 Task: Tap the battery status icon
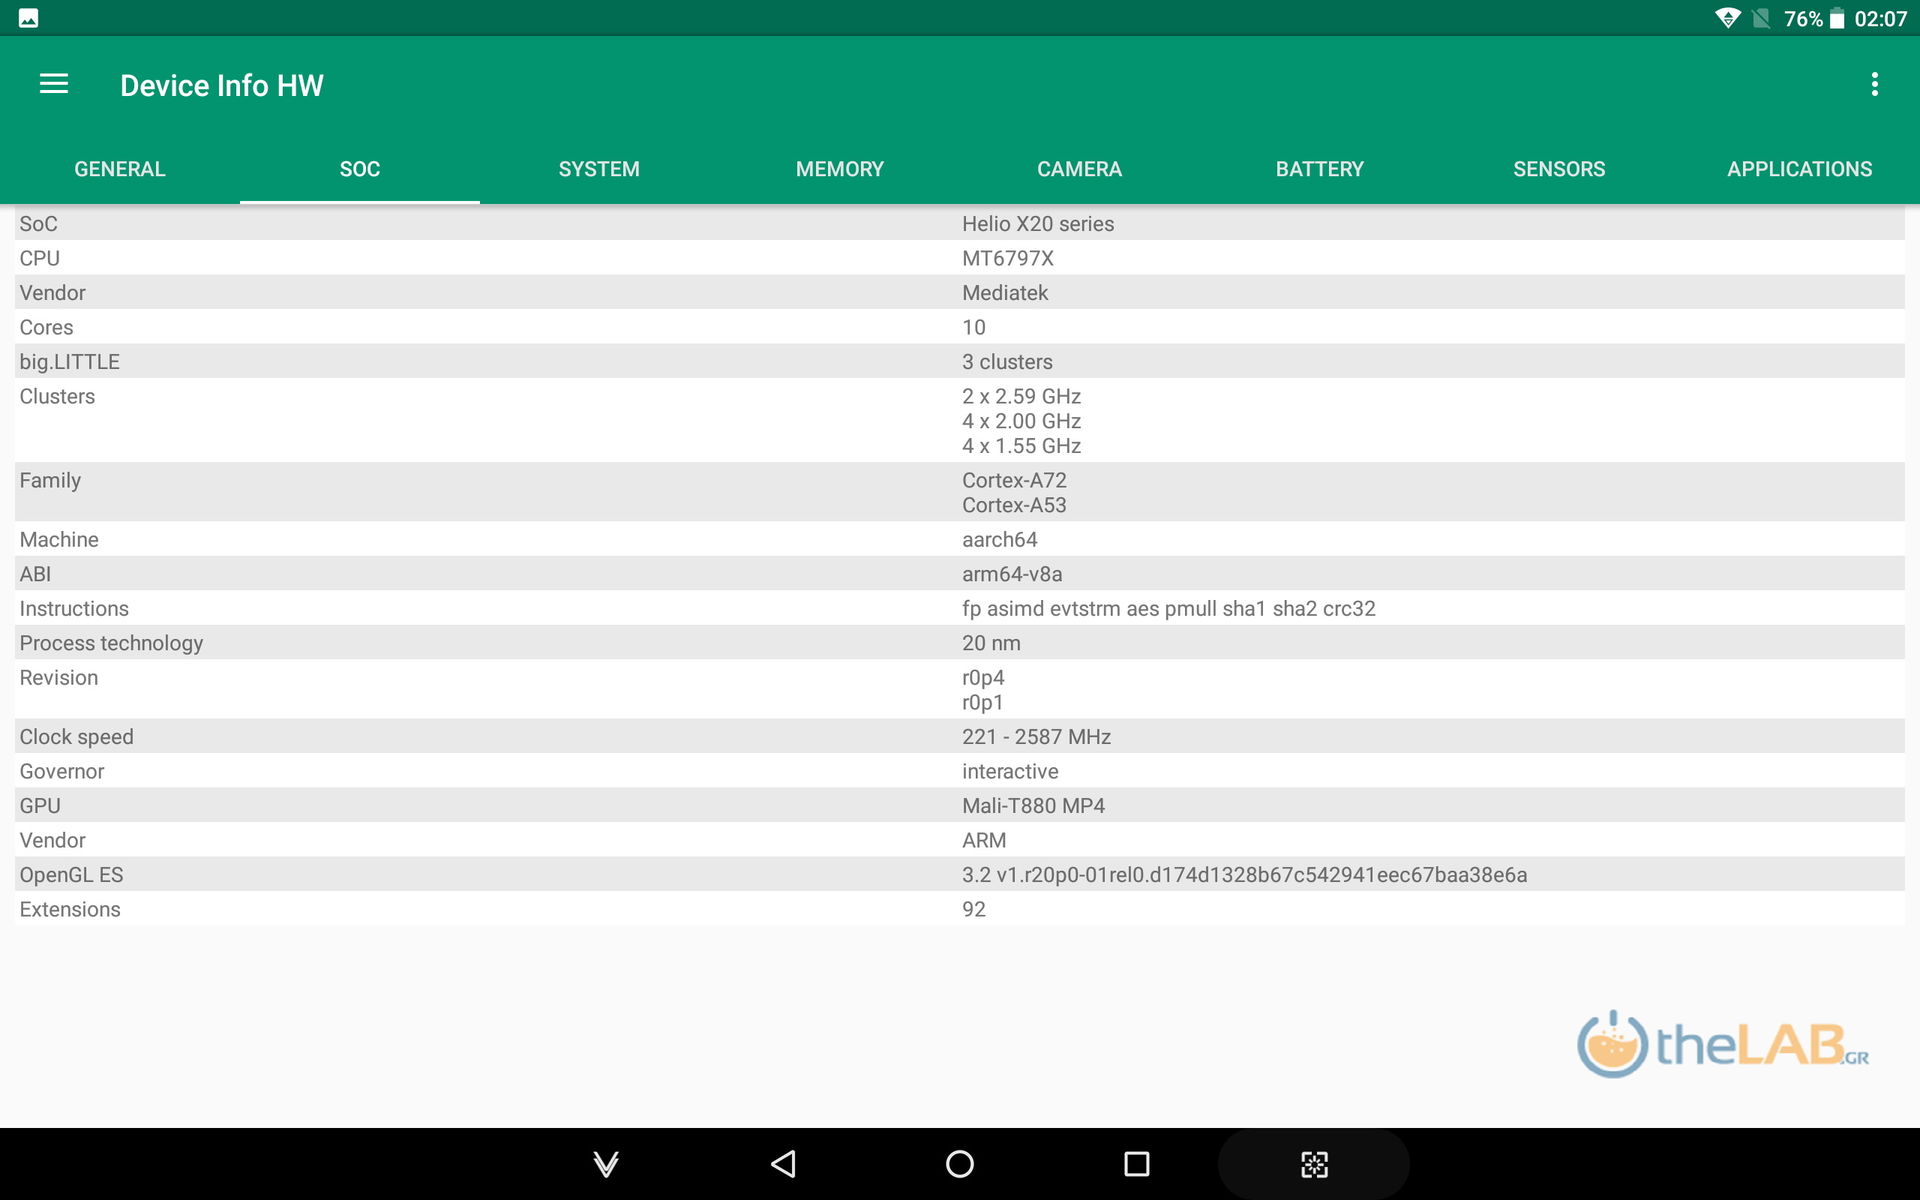1837,19
